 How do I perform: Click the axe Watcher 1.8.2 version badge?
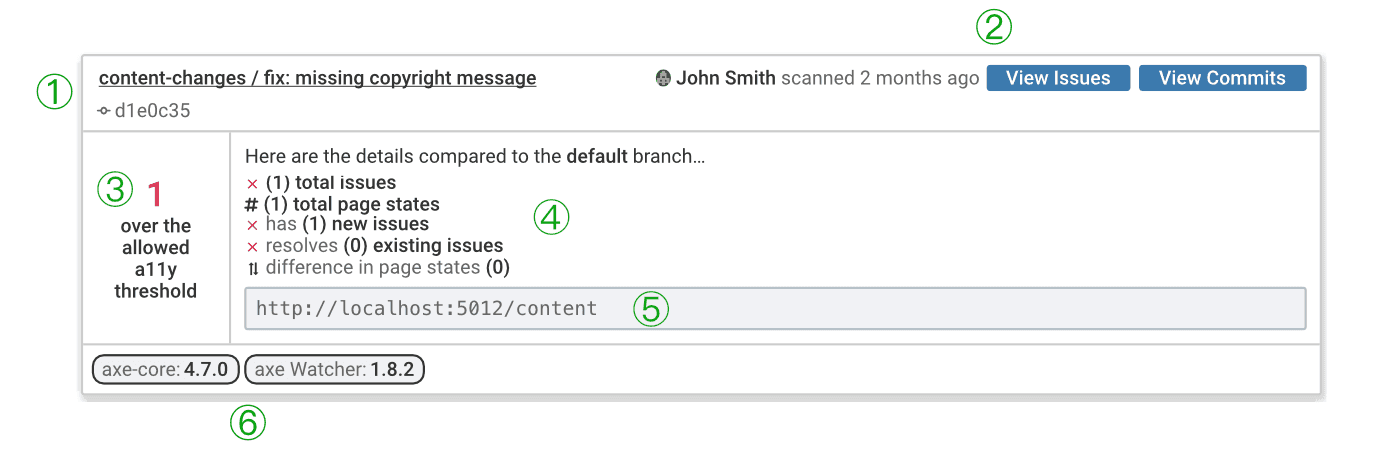(335, 370)
